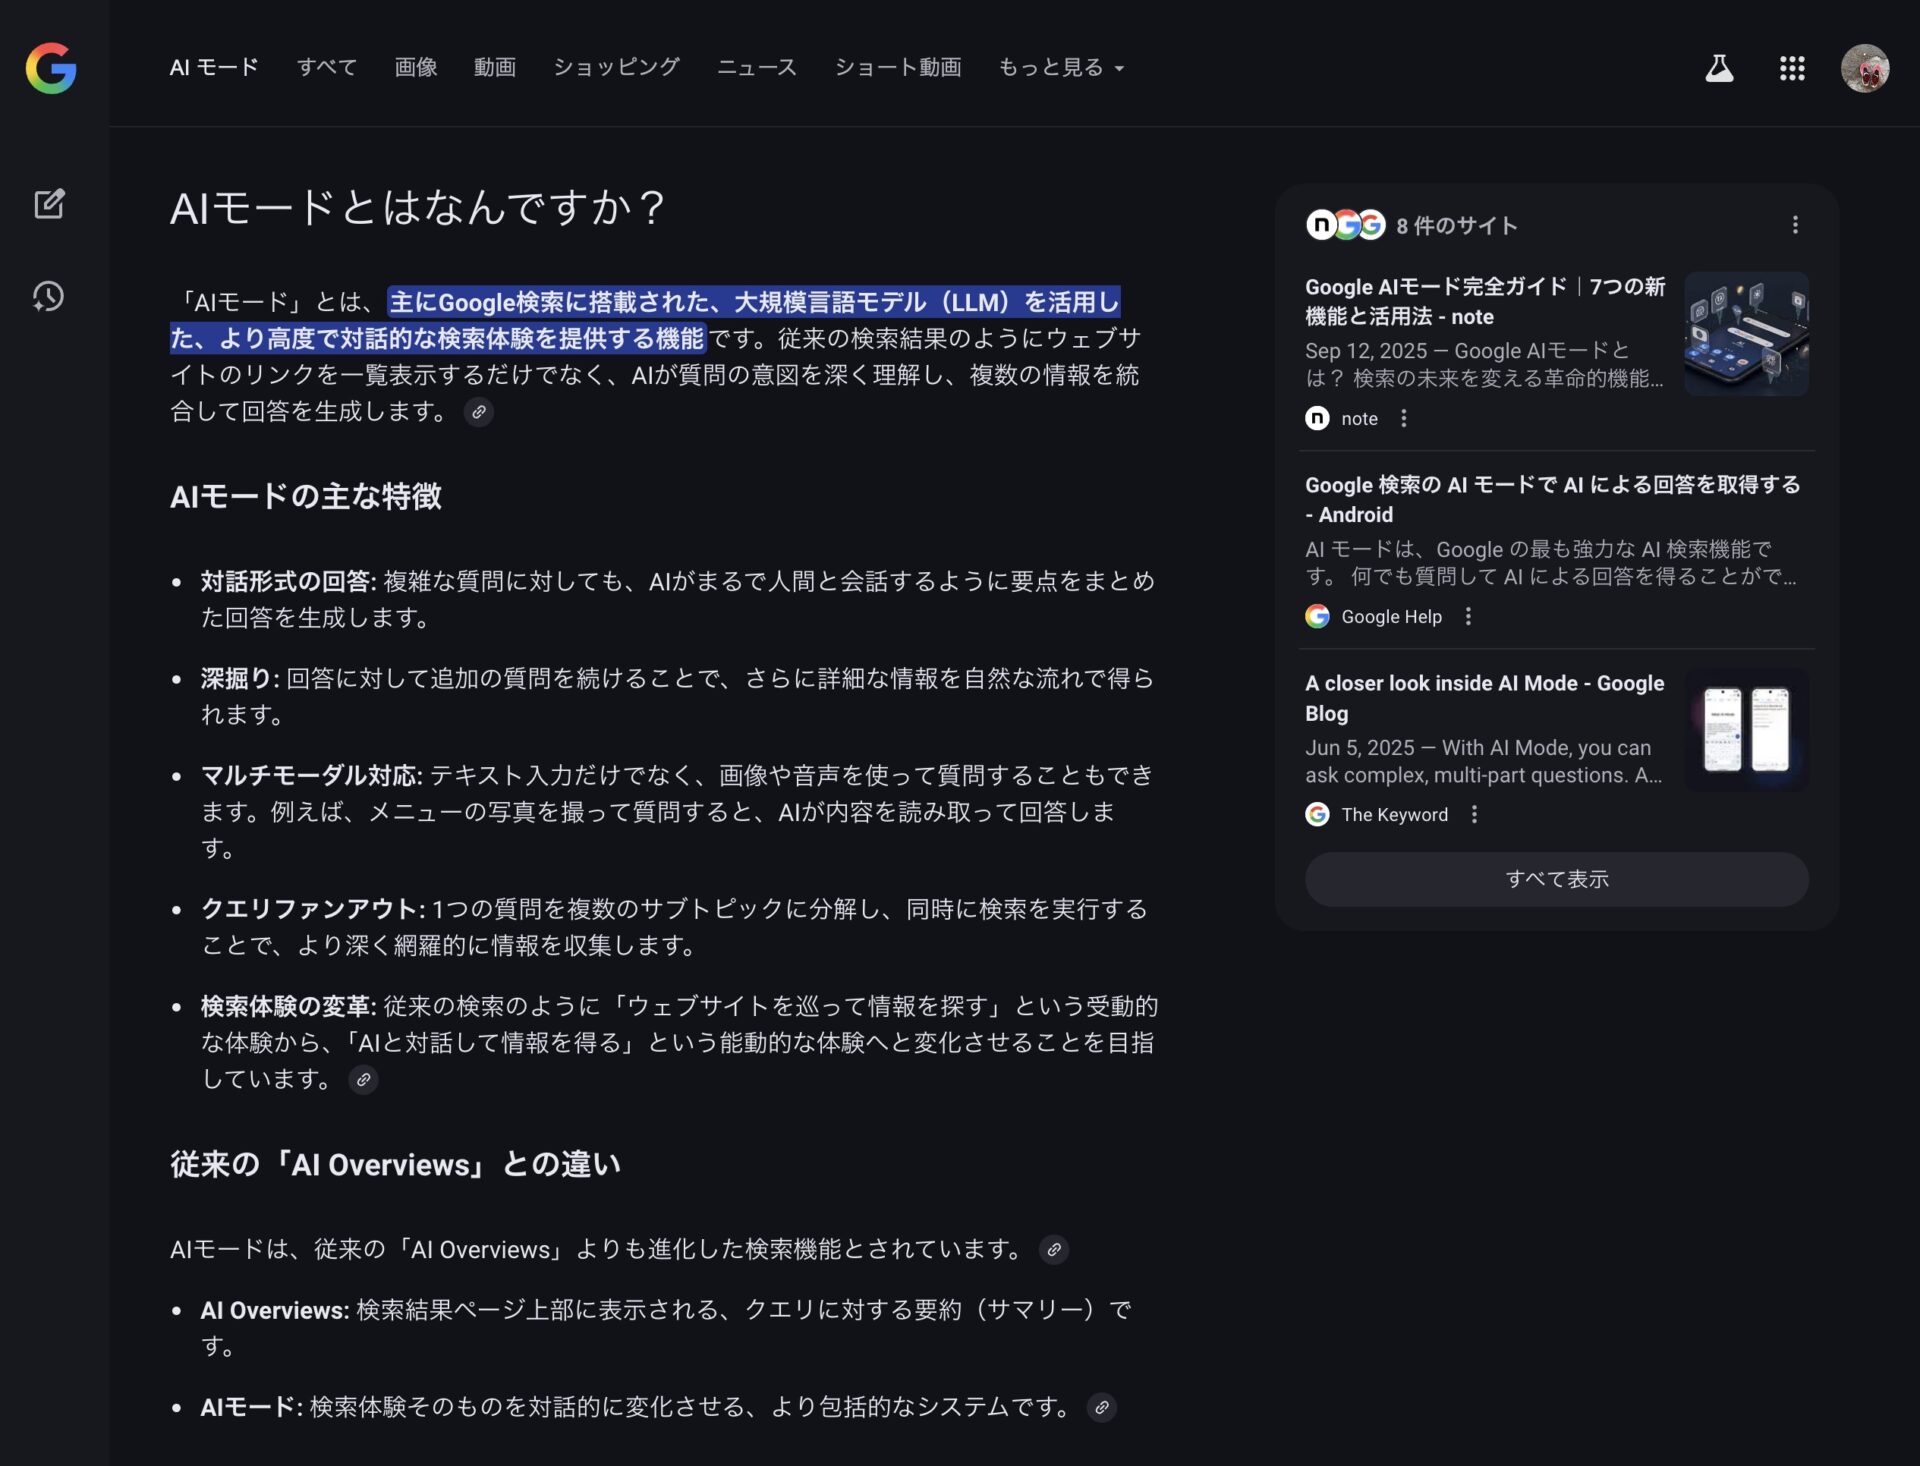Open Search Labs flask icon
The image size is (1920, 1466).
pos(1719,68)
